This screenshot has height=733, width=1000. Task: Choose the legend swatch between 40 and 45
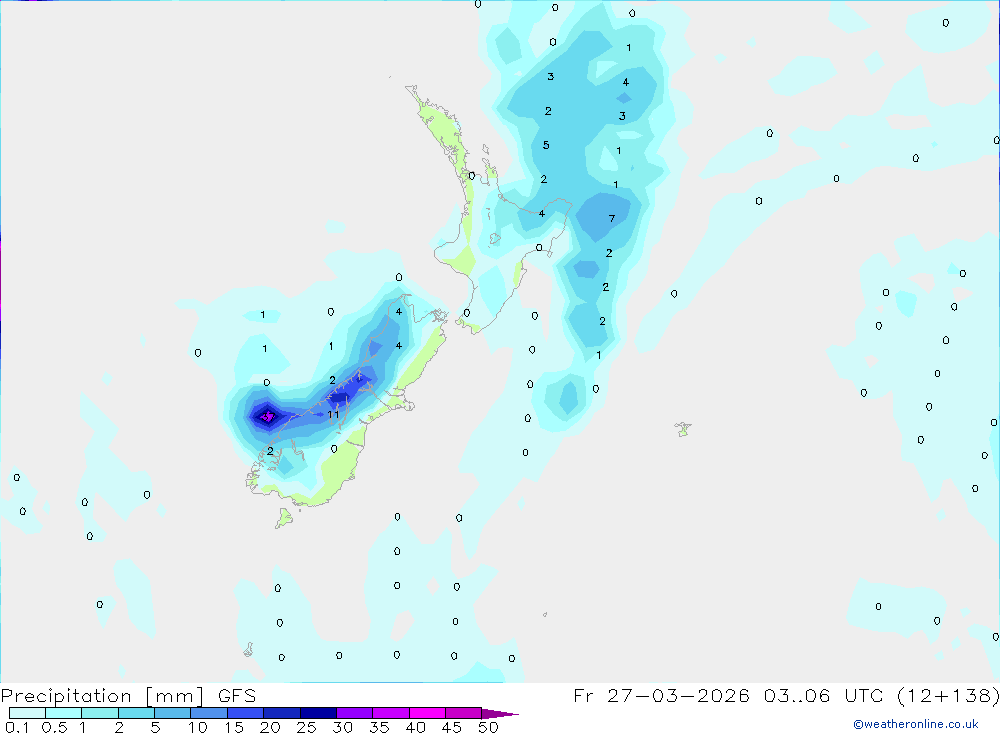pos(427,713)
